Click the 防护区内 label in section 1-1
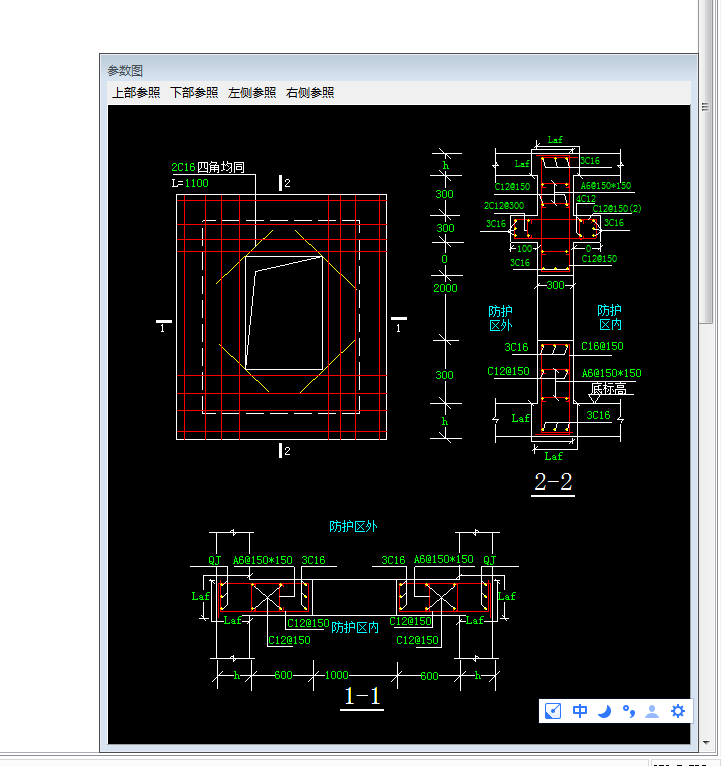 355,627
